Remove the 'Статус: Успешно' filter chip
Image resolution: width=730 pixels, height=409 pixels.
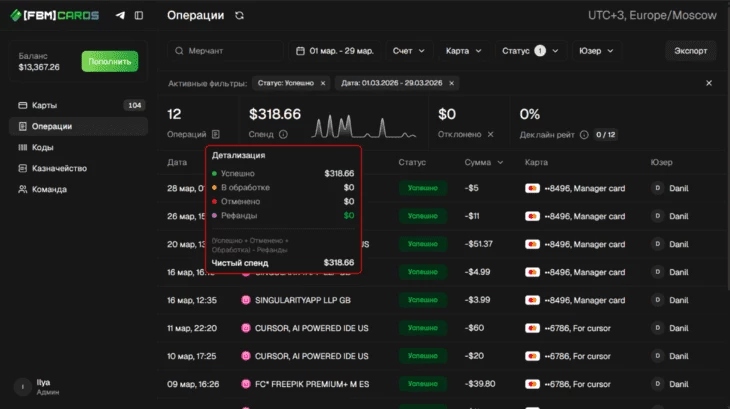click(x=322, y=83)
